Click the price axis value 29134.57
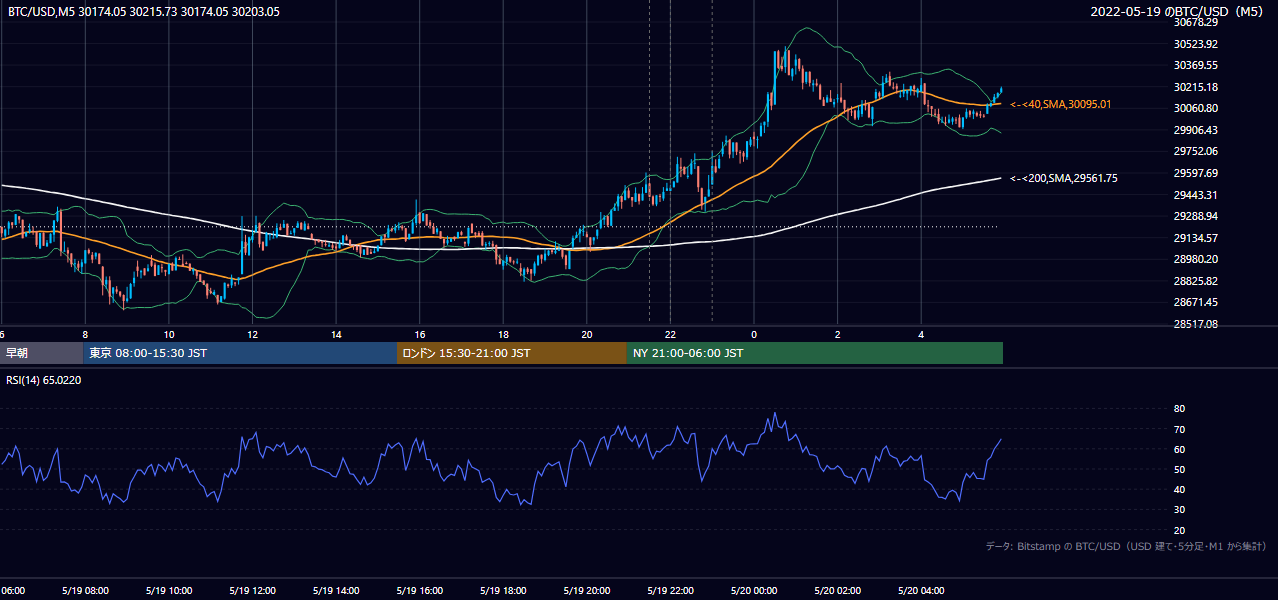1278x600 pixels. tap(1197, 238)
